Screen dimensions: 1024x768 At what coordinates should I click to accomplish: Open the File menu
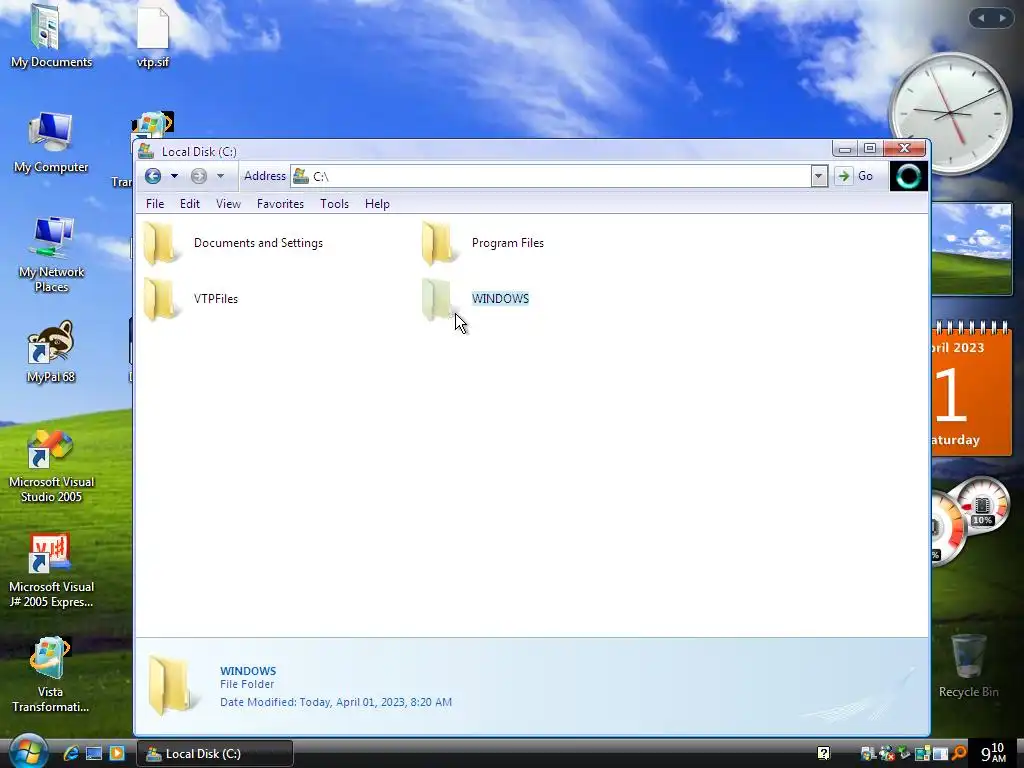(x=155, y=204)
